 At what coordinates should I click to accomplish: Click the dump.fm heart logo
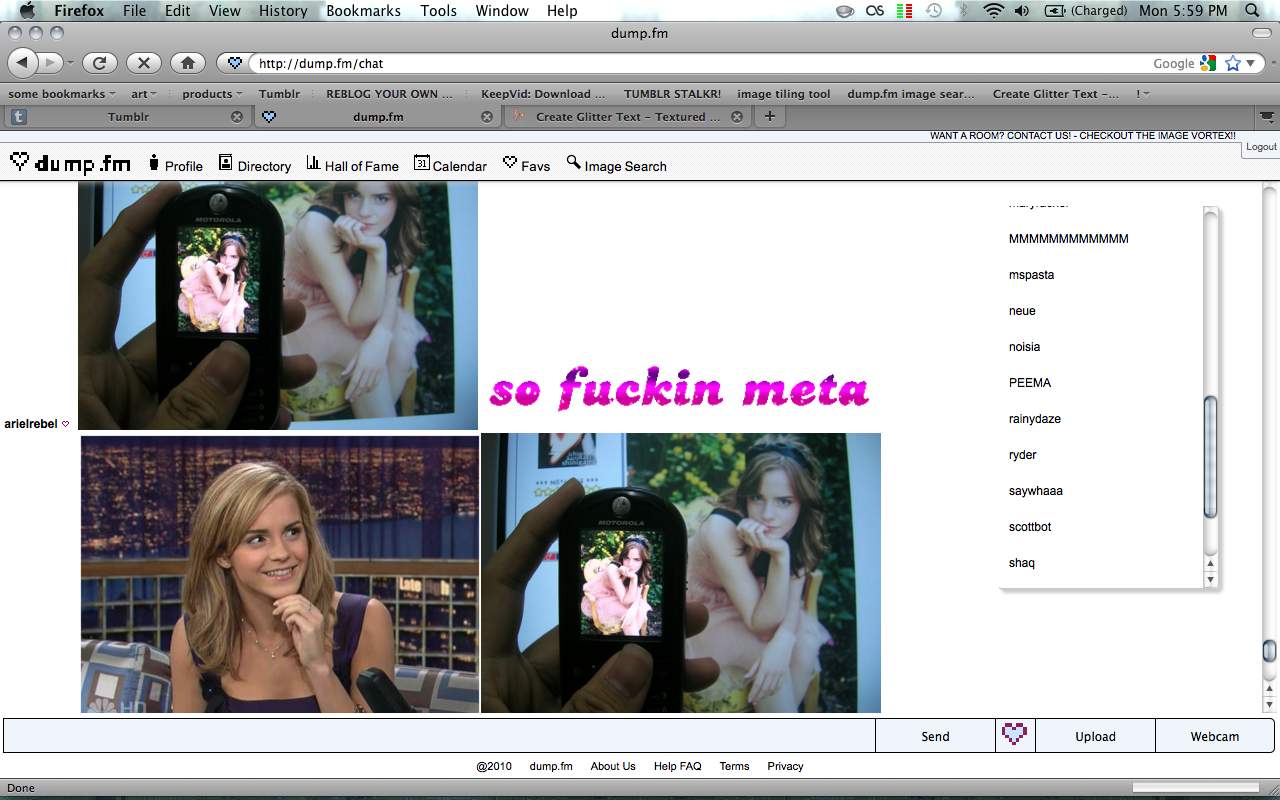tap(19, 161)
